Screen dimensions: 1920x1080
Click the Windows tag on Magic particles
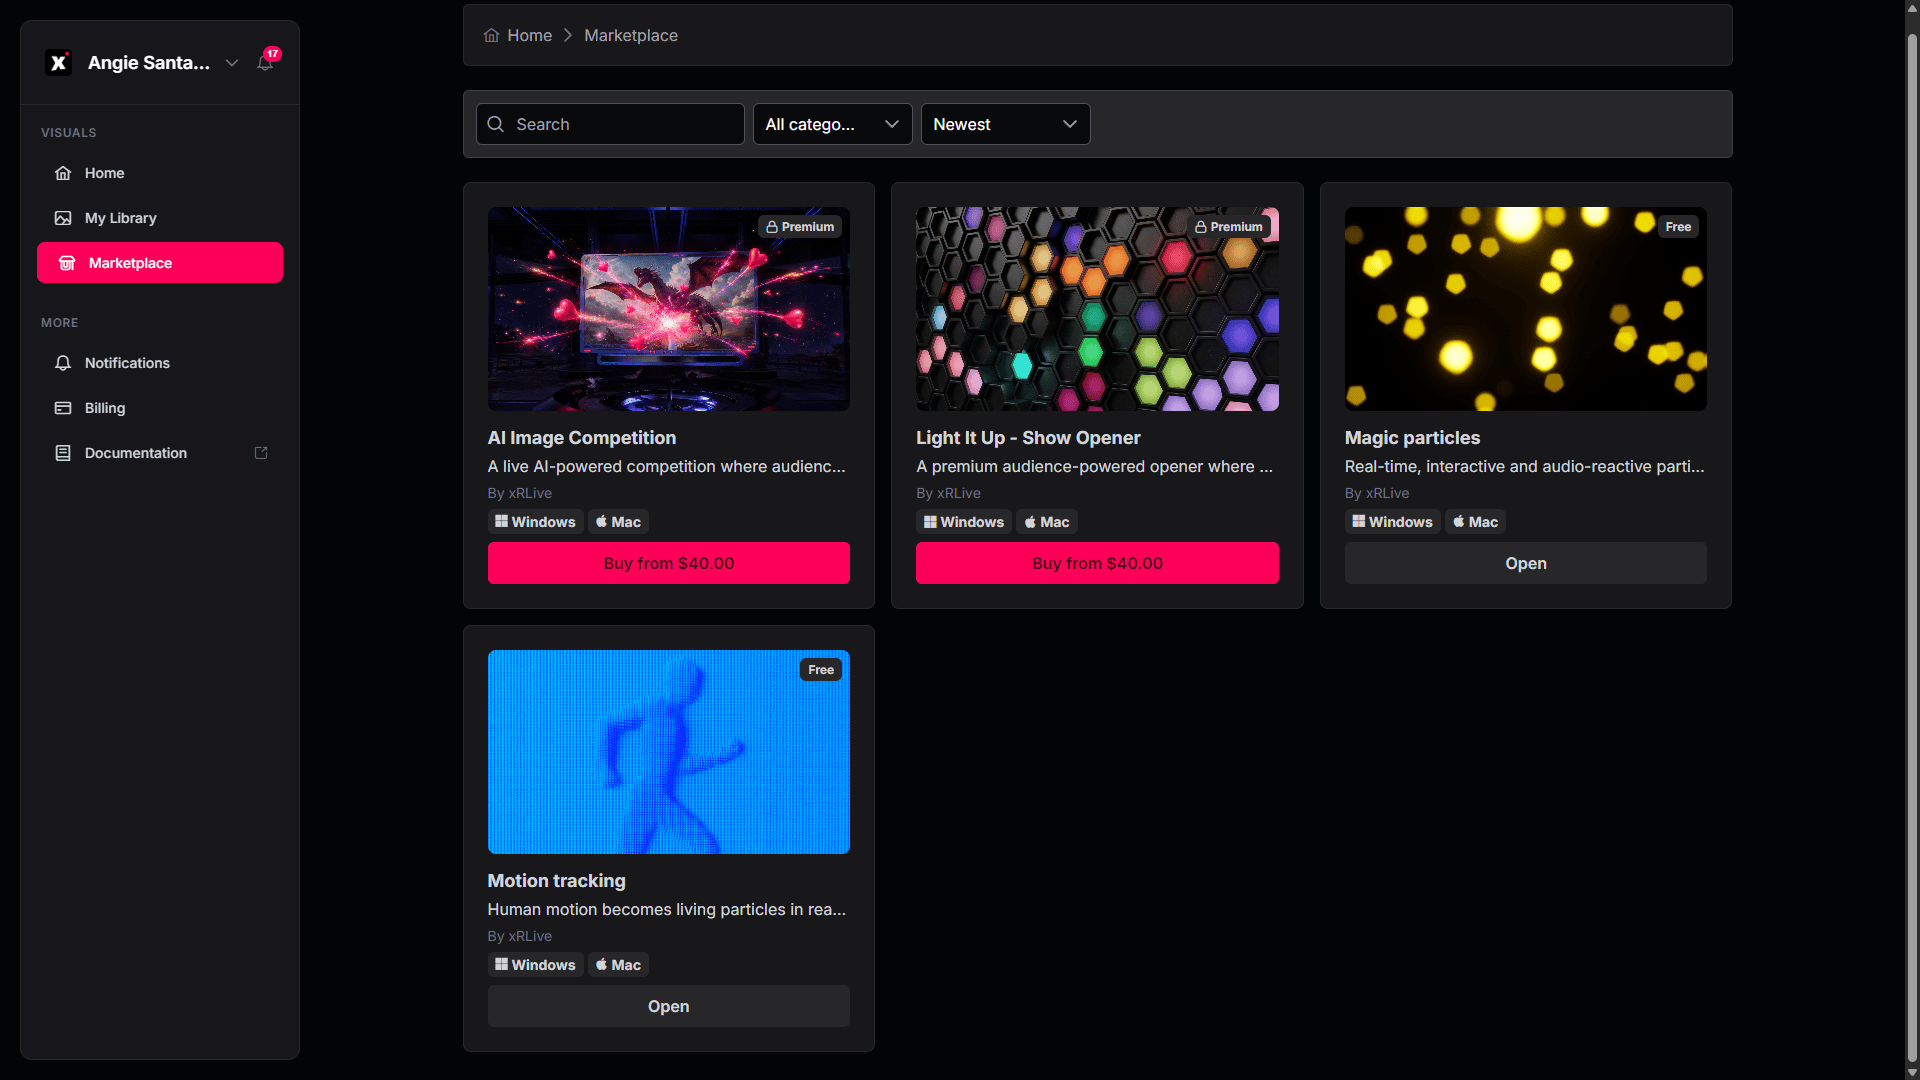click(1392, 522)
